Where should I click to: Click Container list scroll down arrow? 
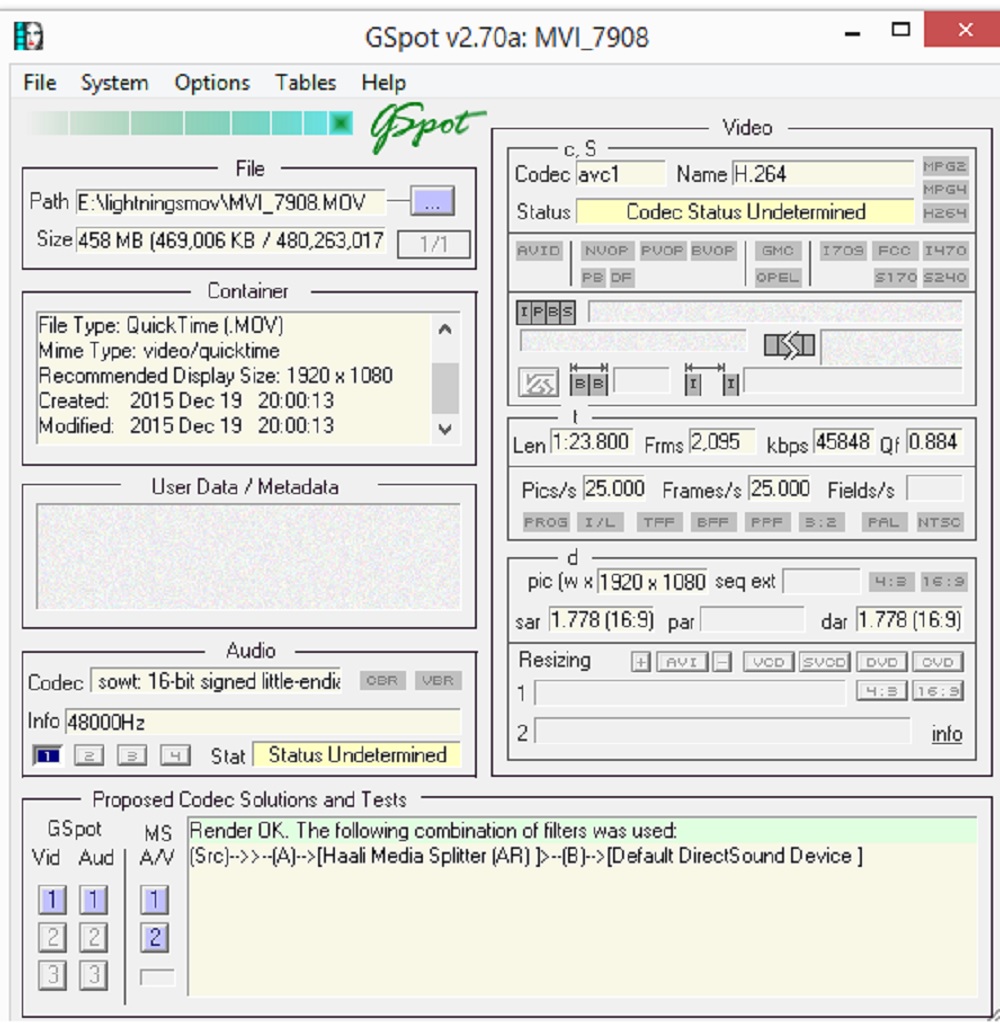[445, 429]
